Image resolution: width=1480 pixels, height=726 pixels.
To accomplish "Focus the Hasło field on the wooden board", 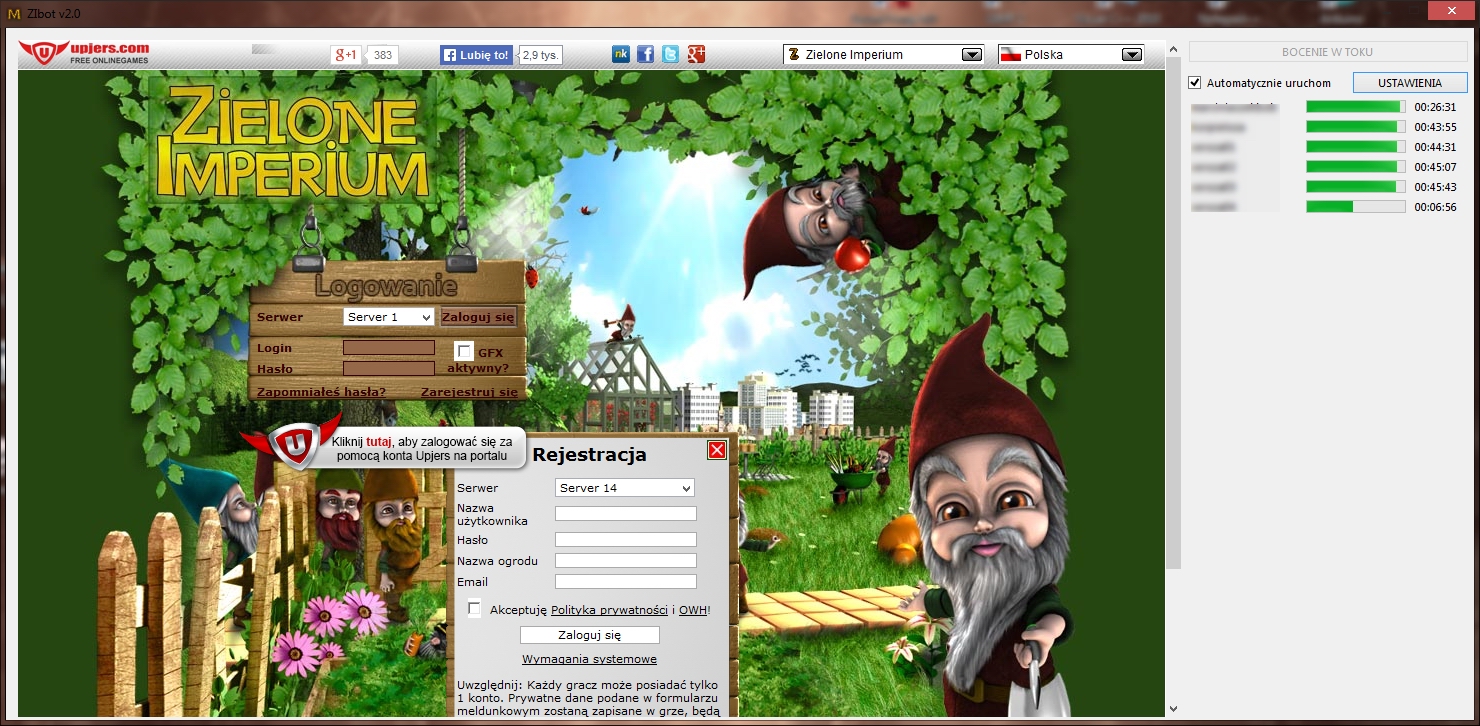I will tap(389, 368).
